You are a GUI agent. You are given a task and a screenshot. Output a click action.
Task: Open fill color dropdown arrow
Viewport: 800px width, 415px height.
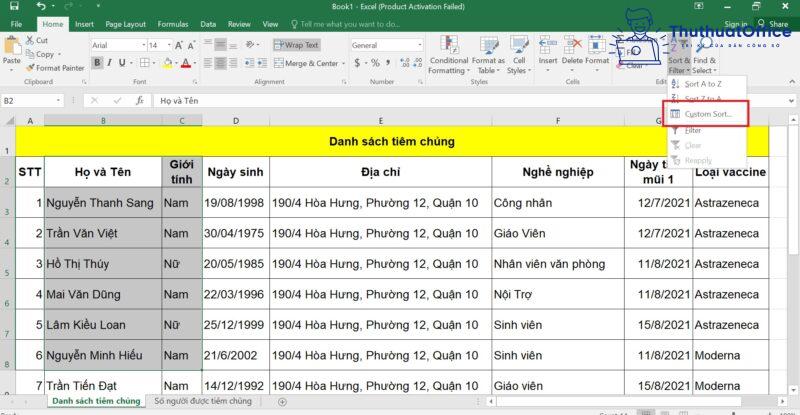[x=176, y=63]
